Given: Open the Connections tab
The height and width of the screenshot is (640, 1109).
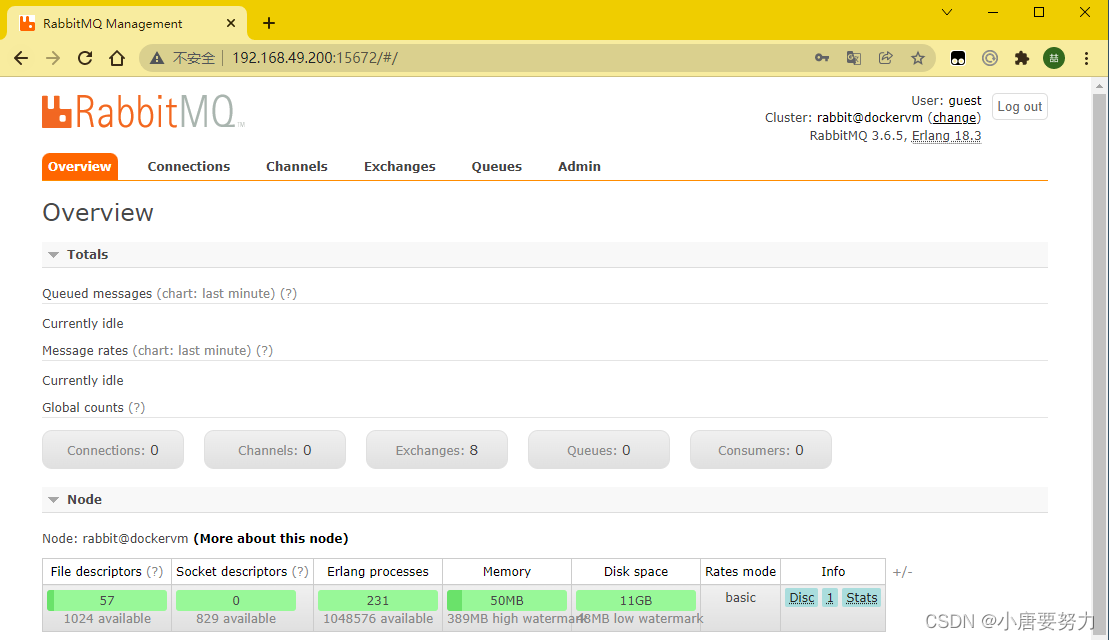Looking at the screenshot, I should [x=189, y=166].
